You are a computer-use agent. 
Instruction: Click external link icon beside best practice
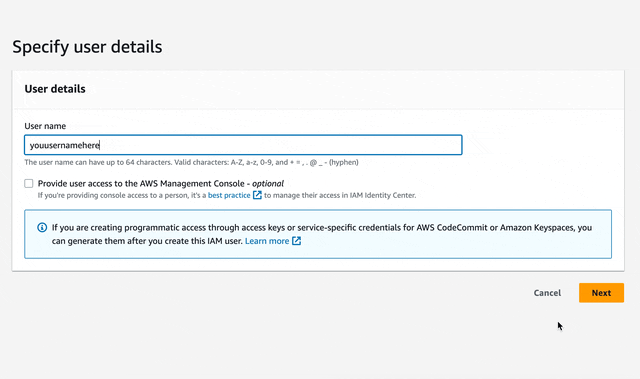257,195
